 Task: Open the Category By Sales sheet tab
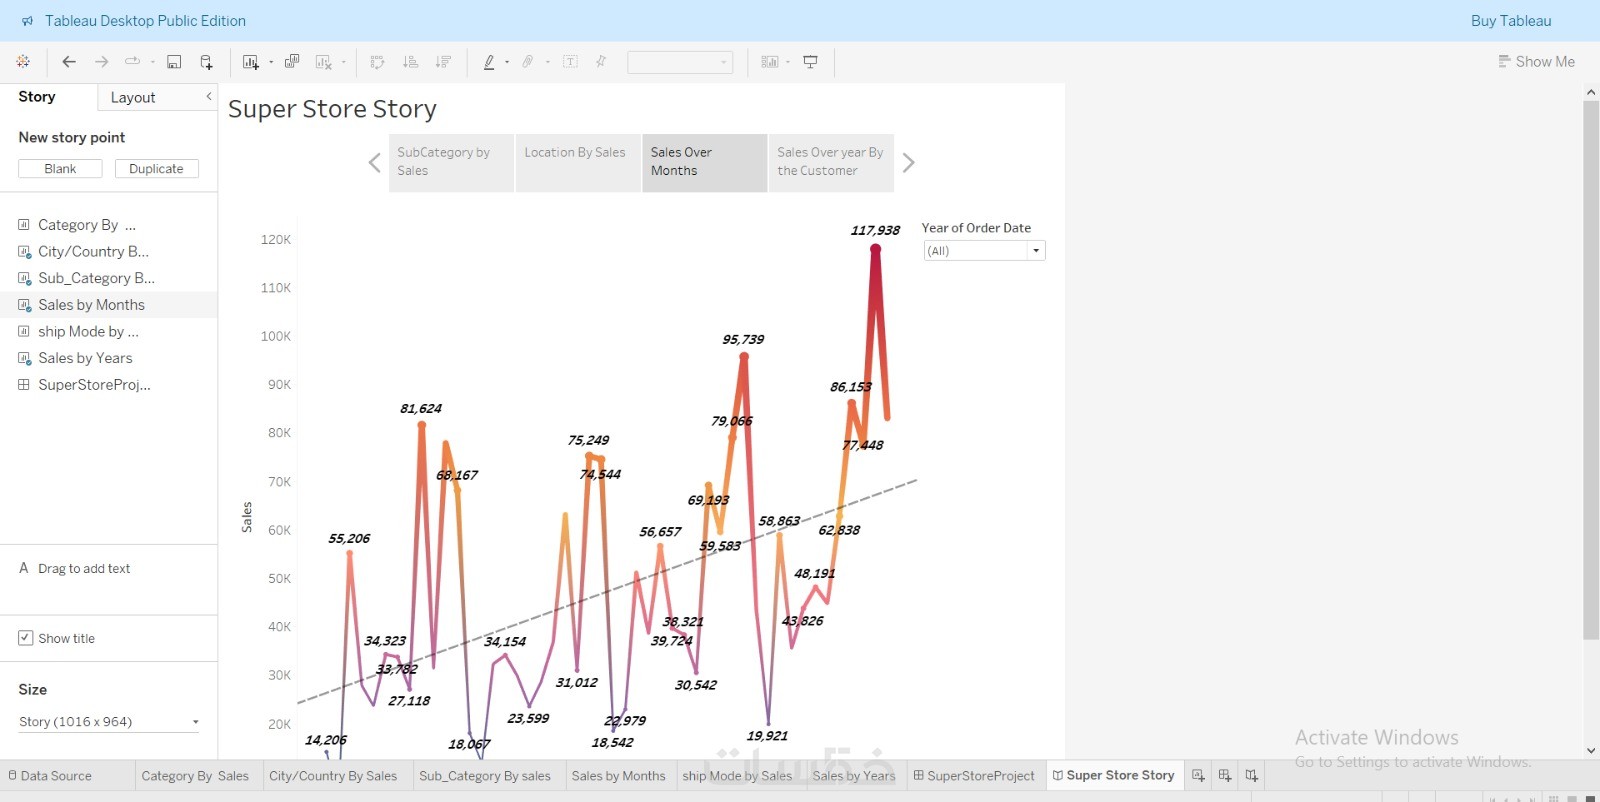point(195,775)
